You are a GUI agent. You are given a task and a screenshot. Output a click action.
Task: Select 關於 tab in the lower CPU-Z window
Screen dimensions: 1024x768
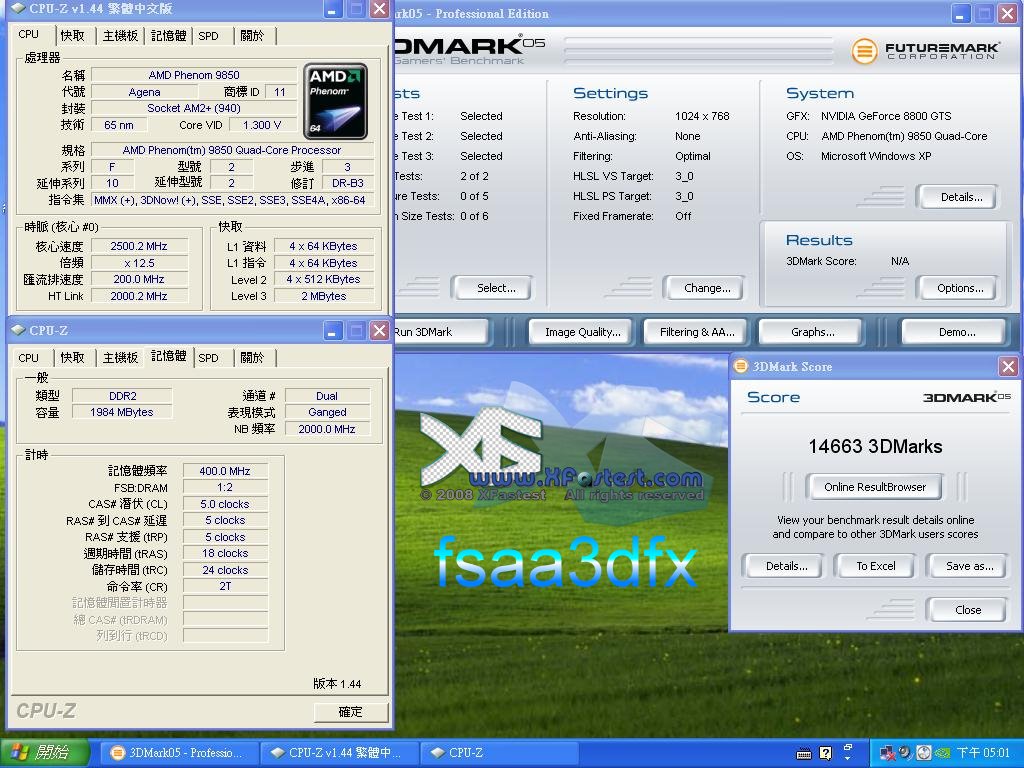pos(252,358)
